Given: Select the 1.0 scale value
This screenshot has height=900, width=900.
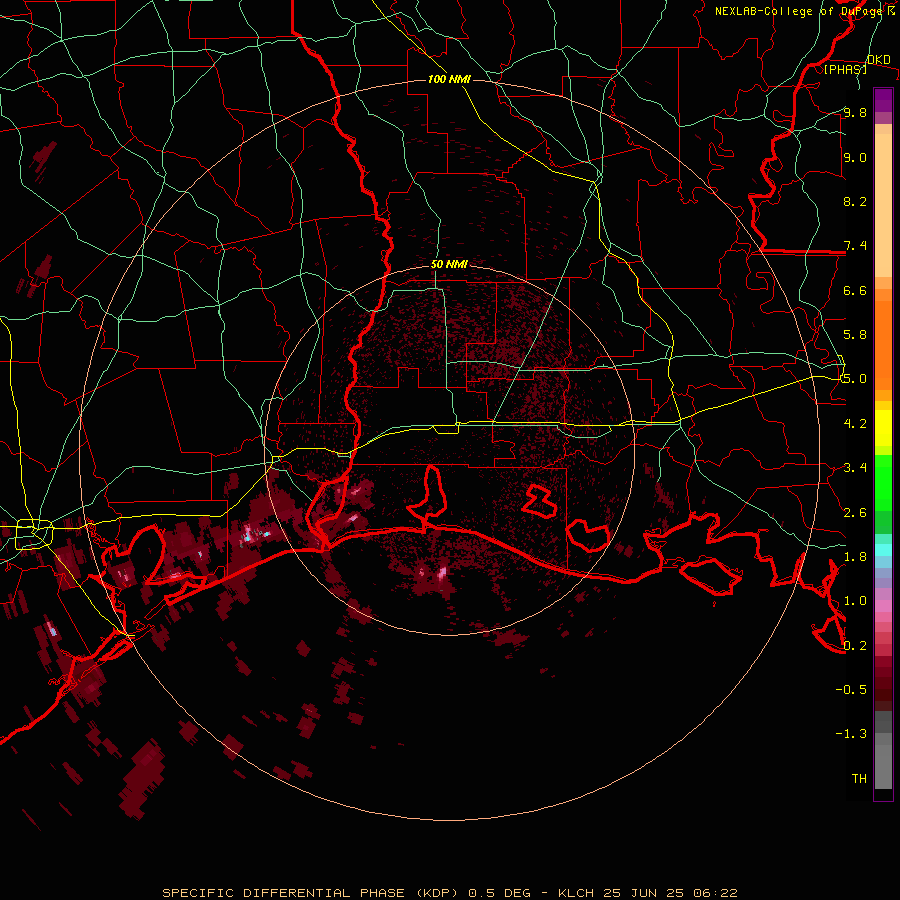Looking at the screenshot, I should (855, 601).
